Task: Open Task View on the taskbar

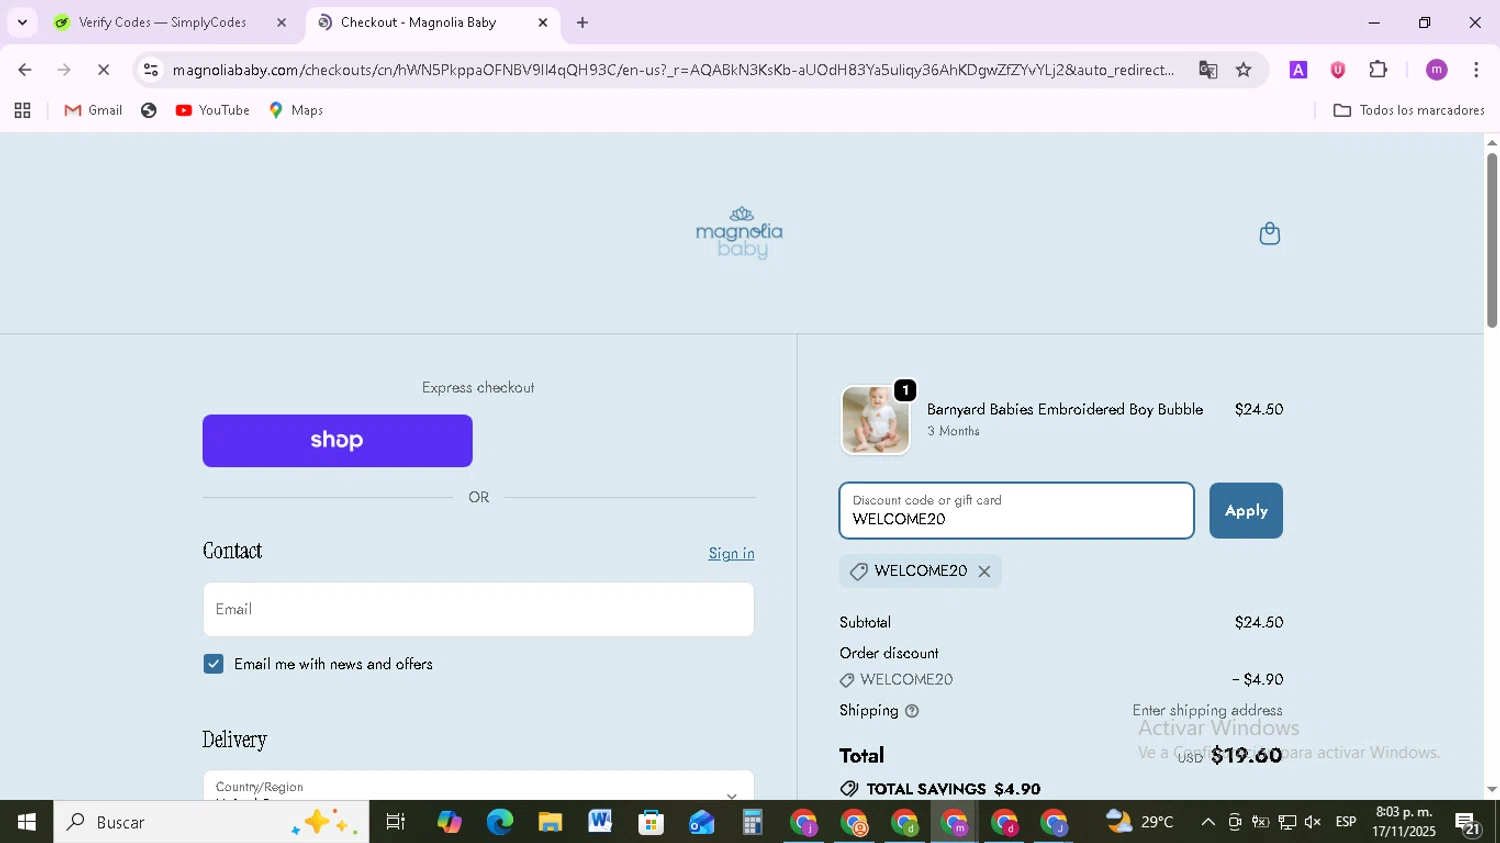Action: coord(396,822)
